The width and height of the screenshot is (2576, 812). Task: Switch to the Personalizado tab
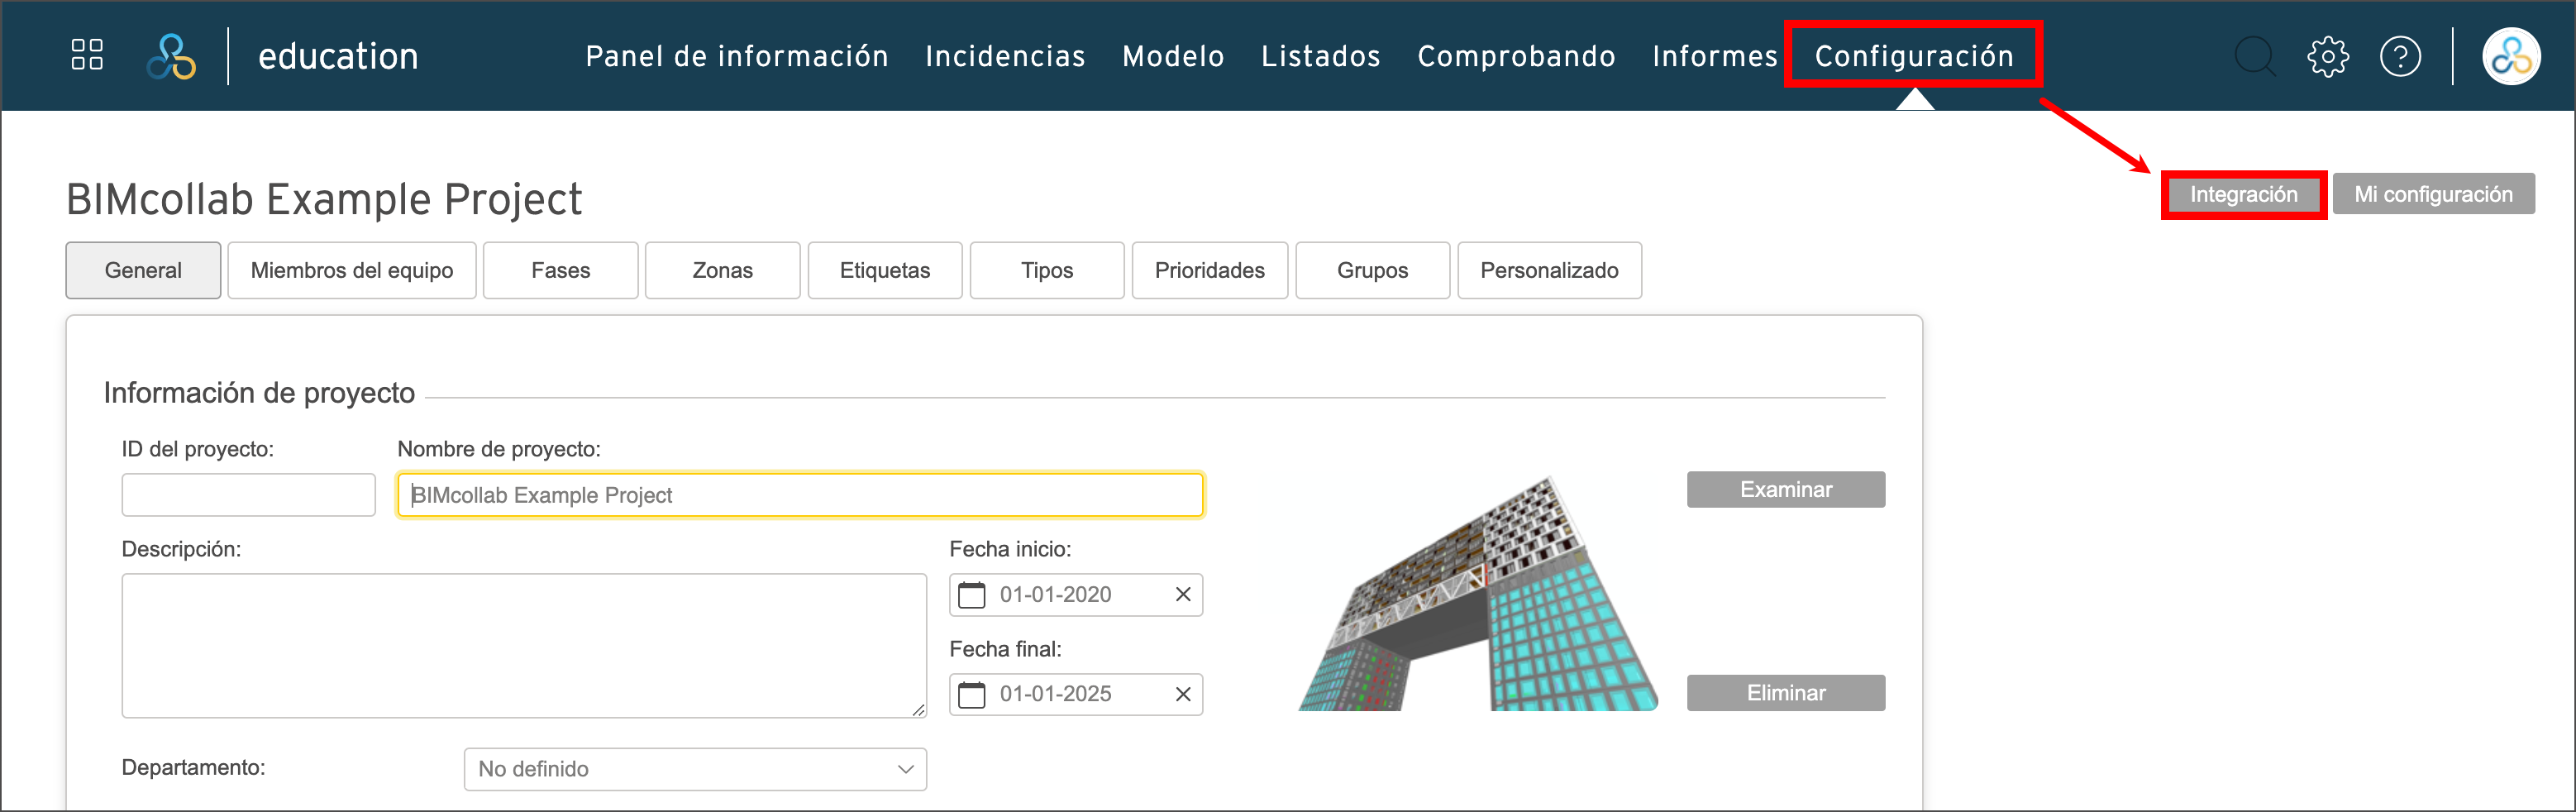[x=1550, y=270]
